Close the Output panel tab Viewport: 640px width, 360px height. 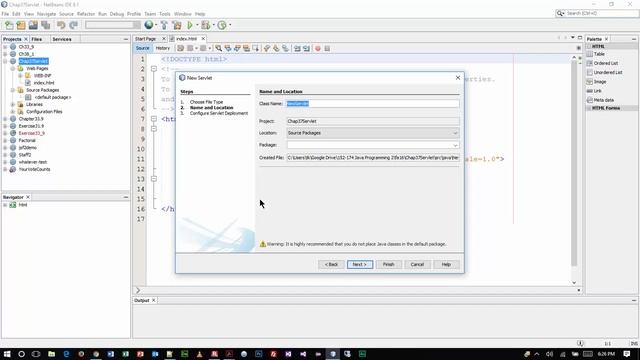pos(153,300)
